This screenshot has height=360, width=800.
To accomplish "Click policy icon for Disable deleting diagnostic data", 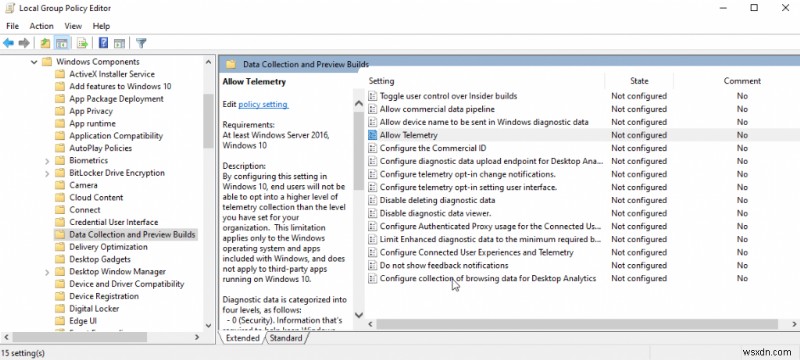I will tap(372, 200).
